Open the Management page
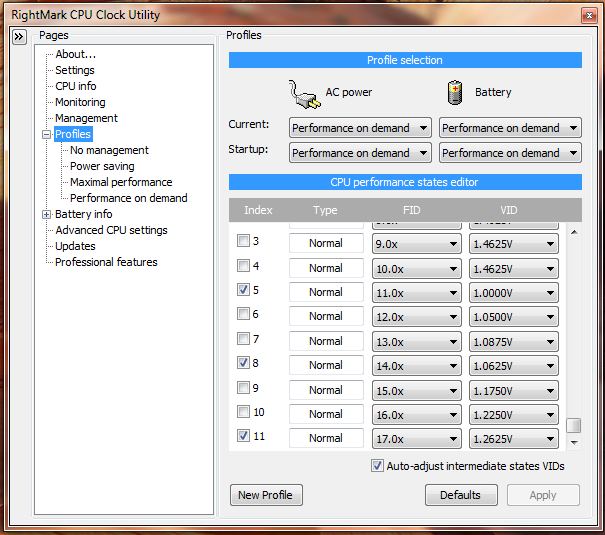The width and height of the screenshot is (605, 535). (86, 118)
